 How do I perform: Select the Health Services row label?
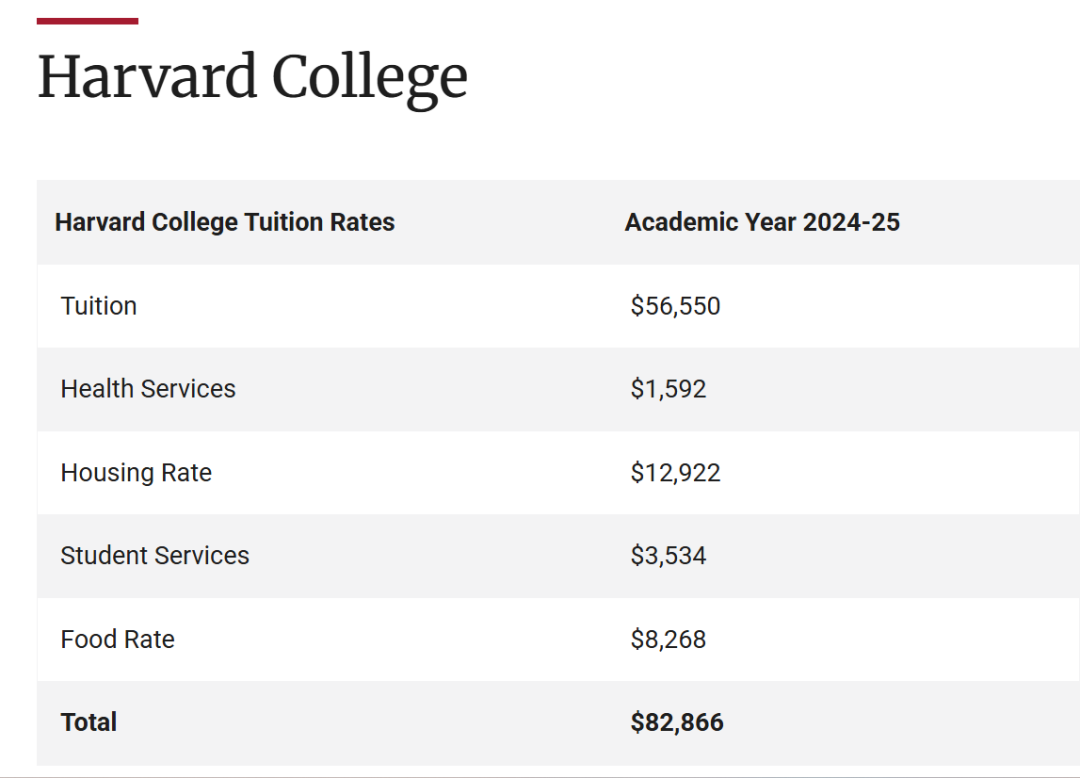[148, 389]
